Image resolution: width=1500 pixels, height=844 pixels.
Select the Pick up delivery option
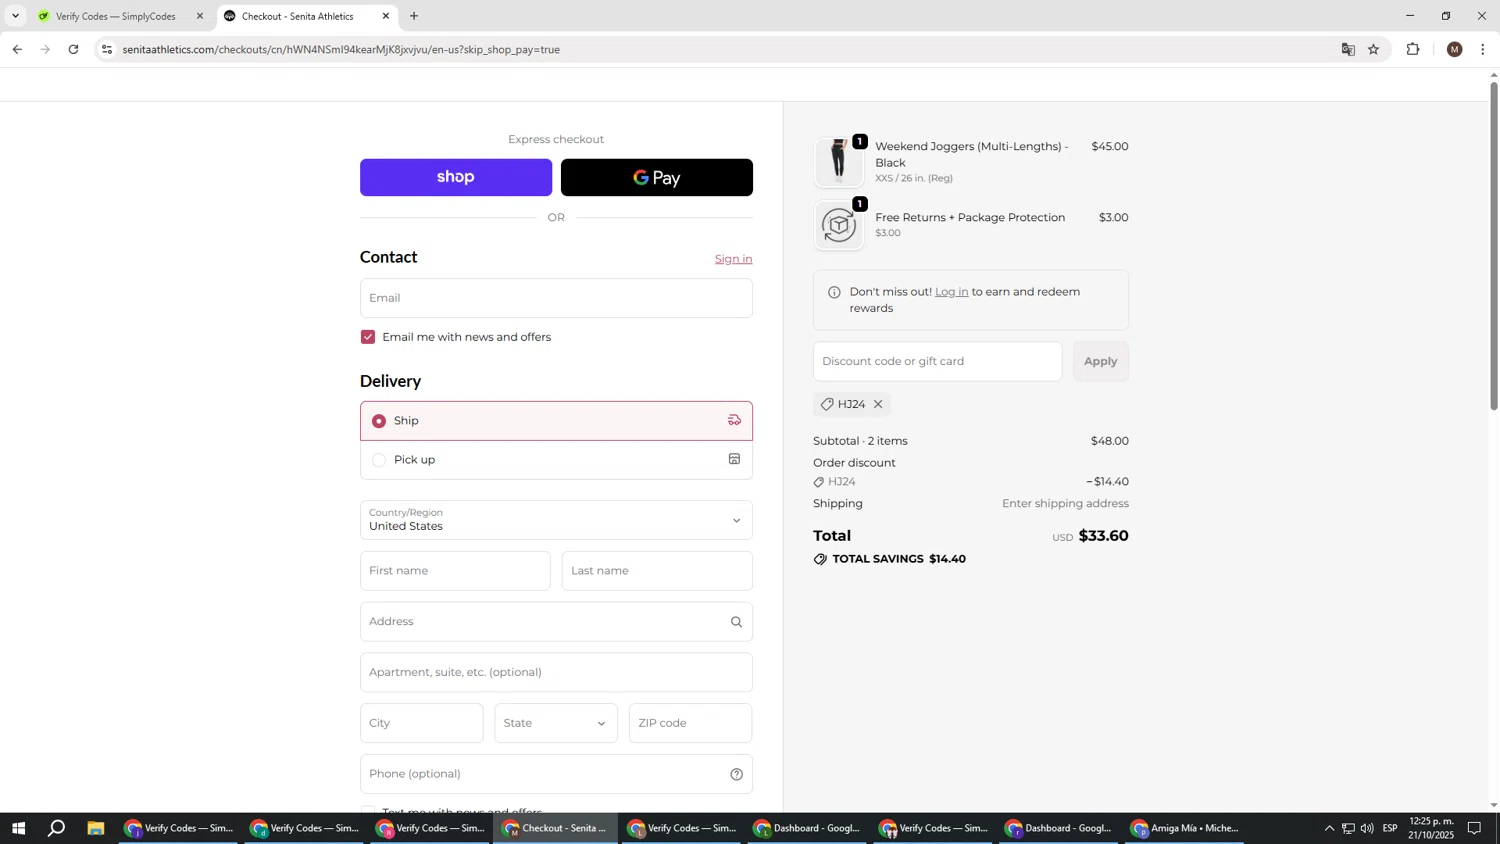[x=379, y=460]
